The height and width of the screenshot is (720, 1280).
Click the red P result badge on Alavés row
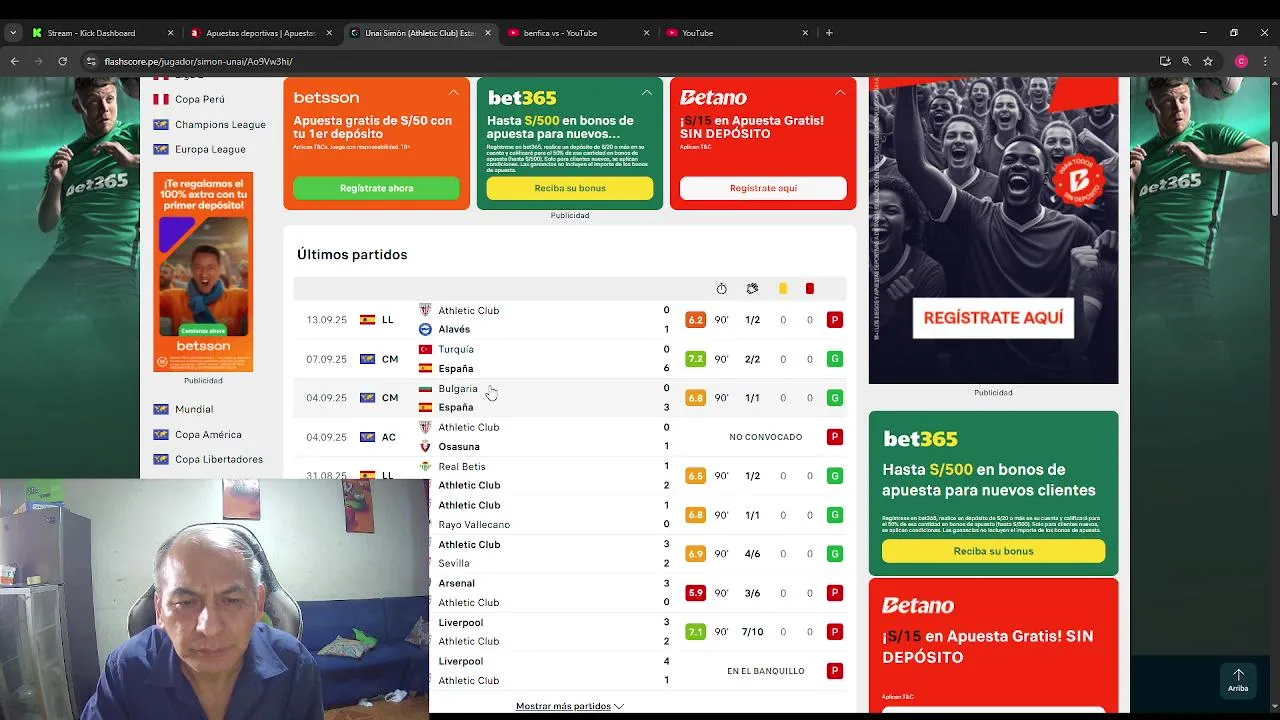[834, 320]
